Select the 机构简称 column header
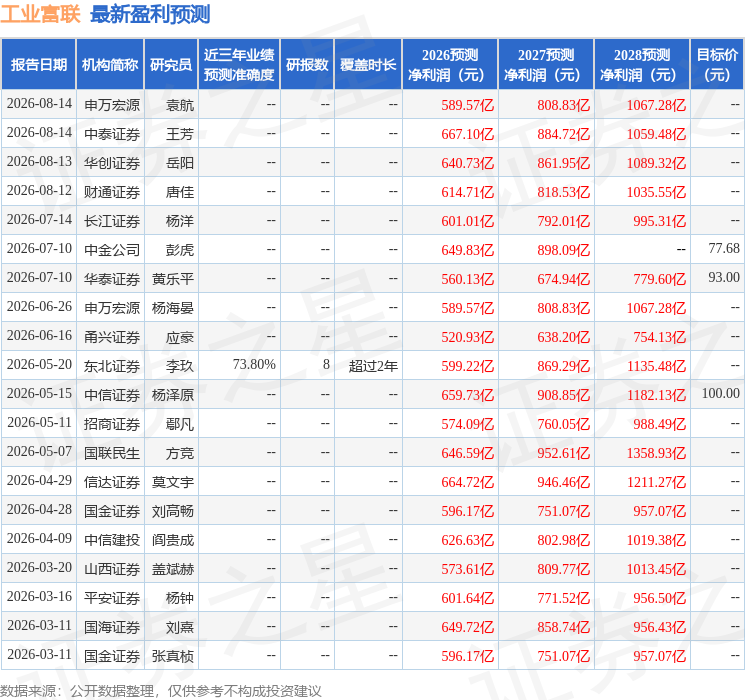The image size is (745, 700). (110, 65)
